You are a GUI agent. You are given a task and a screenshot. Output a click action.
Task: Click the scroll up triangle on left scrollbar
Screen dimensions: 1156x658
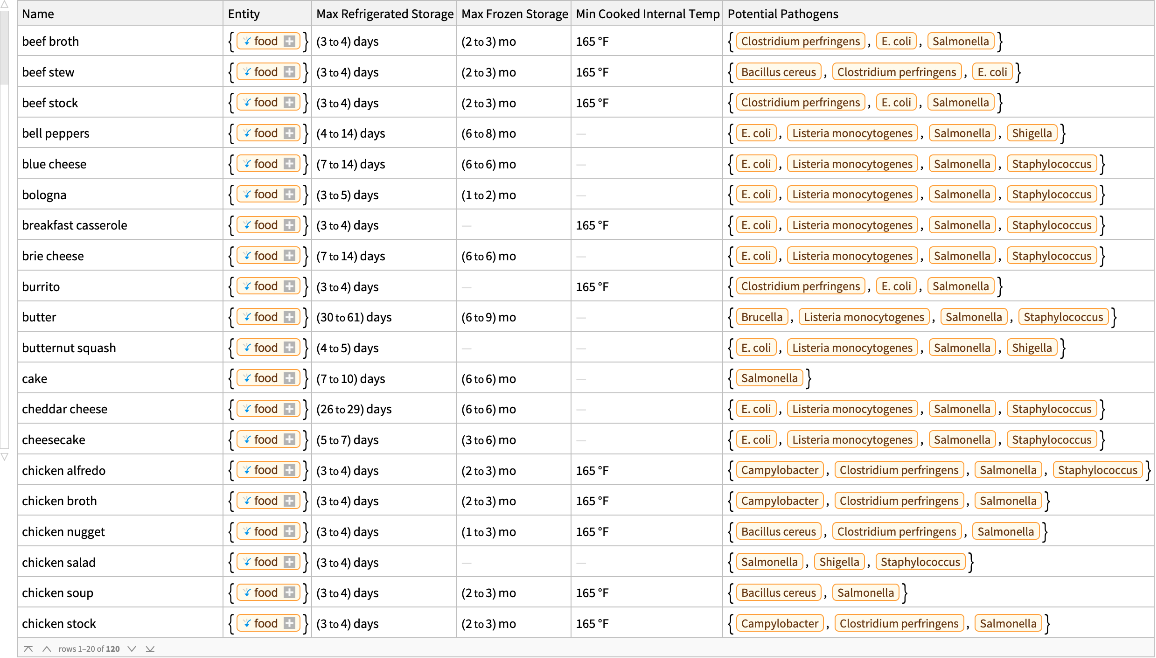point(4,6)
